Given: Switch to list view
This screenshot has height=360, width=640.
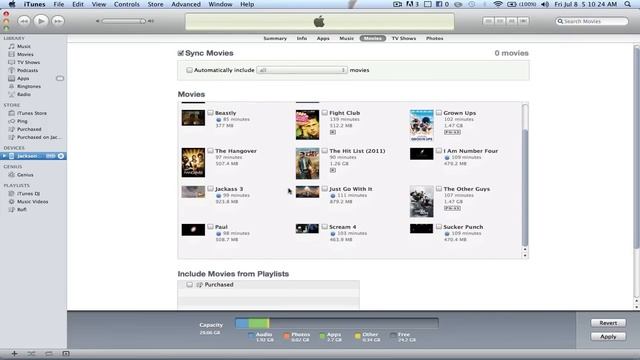Looking at the screenshot, I should tap(488, 21).
